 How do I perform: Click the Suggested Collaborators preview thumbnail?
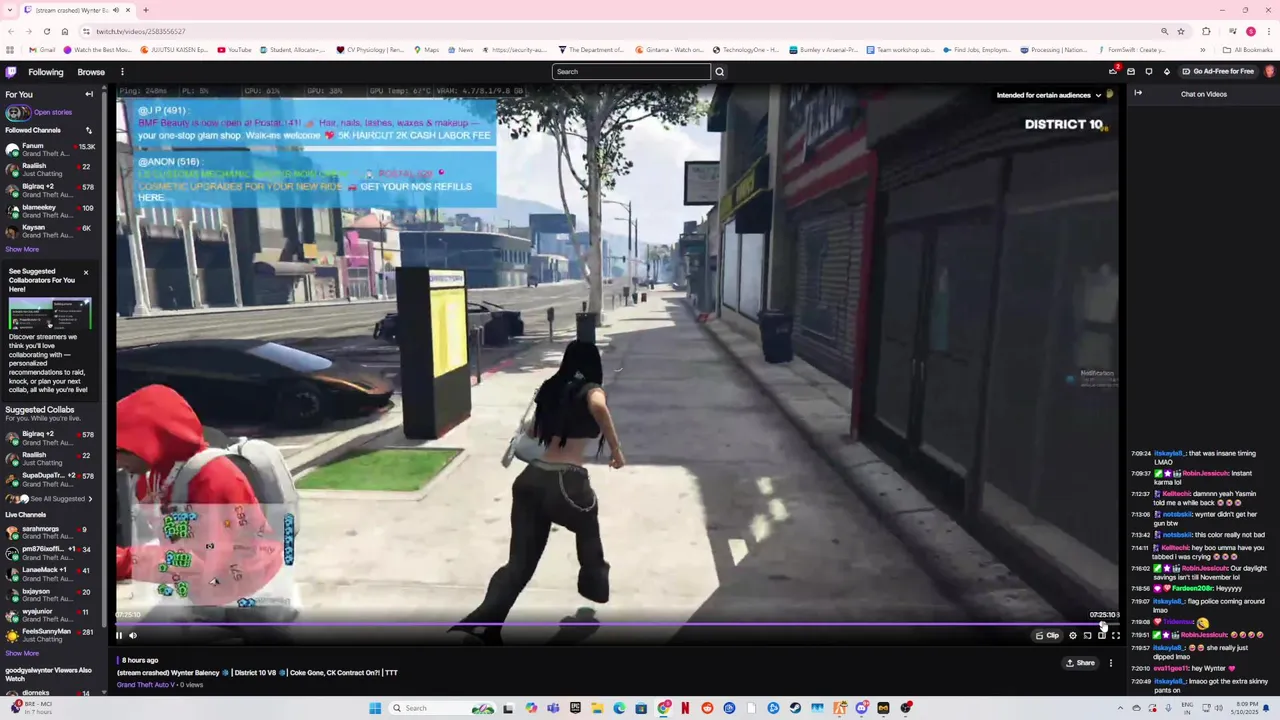50,313
